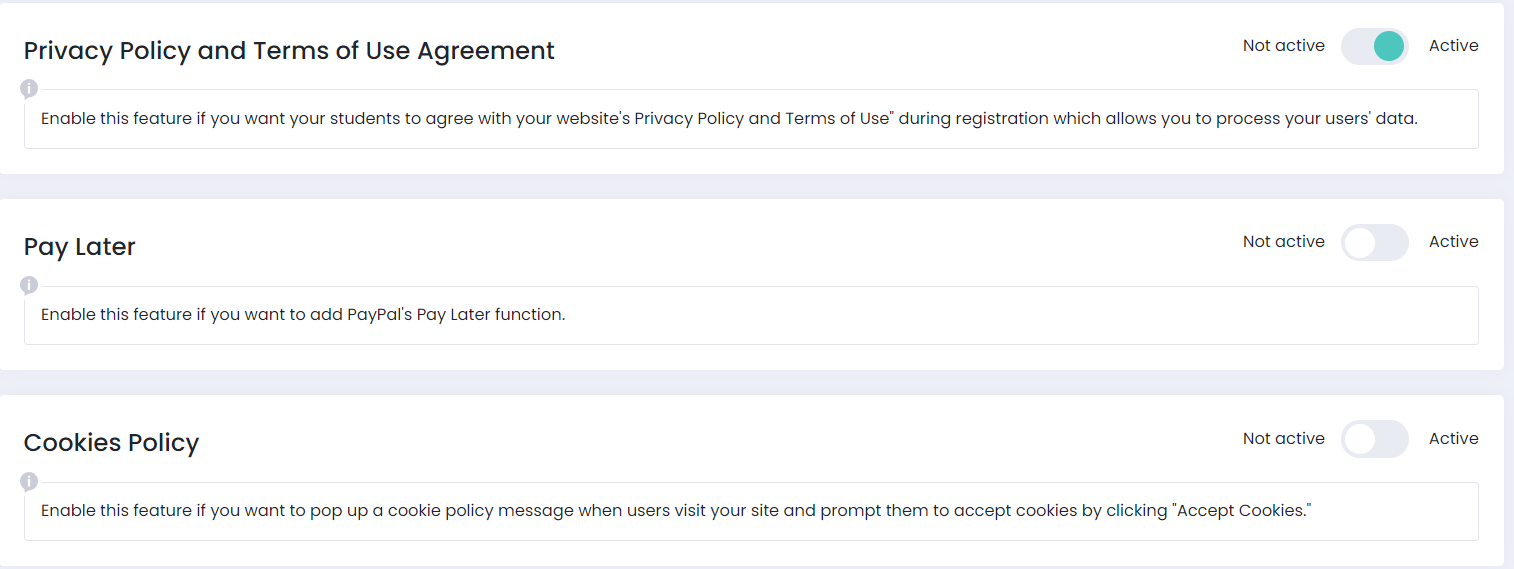Click "Active" label next to Cookies Policy toggle
The image size is (1514, 569).
pyautogui.click(x=1454, y=439)
